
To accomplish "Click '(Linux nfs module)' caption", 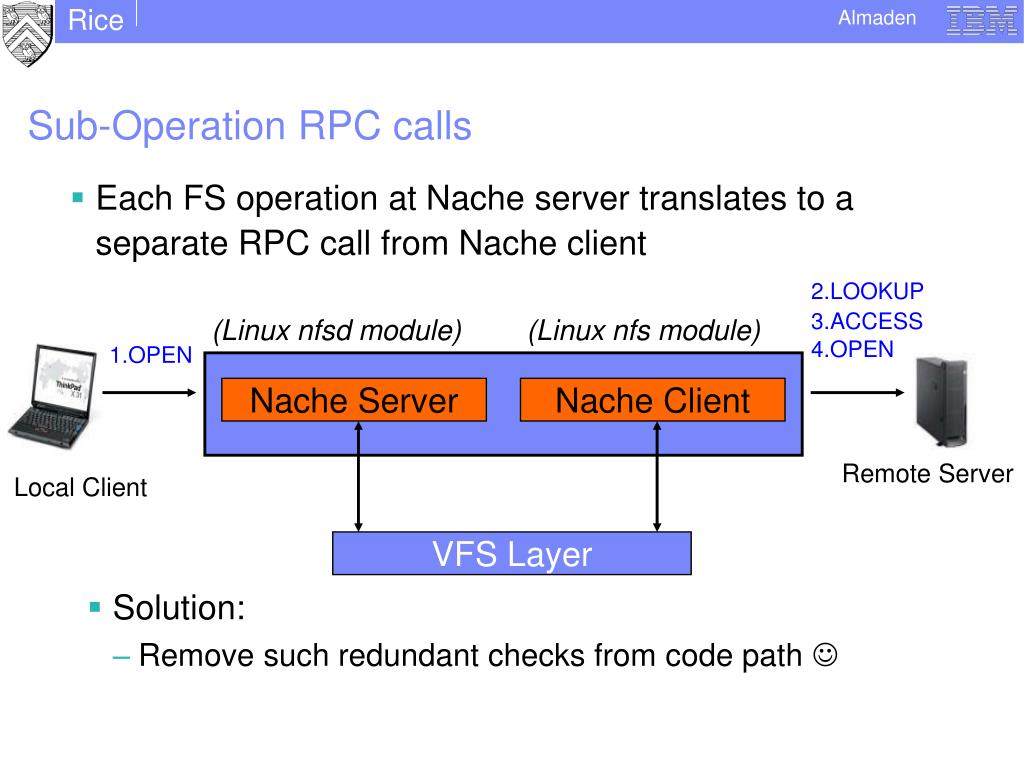I will 645,330.
